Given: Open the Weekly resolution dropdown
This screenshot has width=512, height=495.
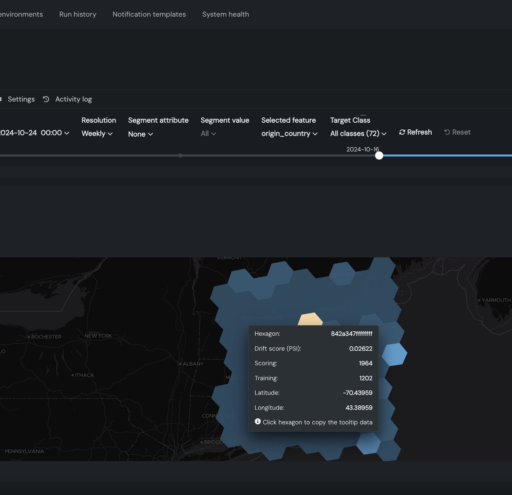Looking at the screenshot, I should point(97,133).
